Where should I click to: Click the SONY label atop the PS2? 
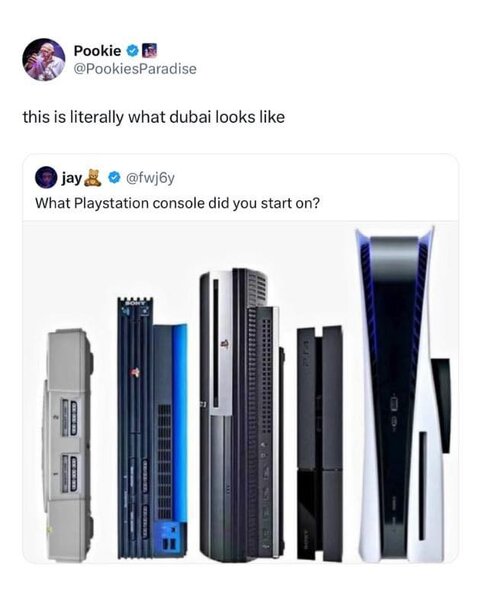pyautogui.click(x=134, y=303)
